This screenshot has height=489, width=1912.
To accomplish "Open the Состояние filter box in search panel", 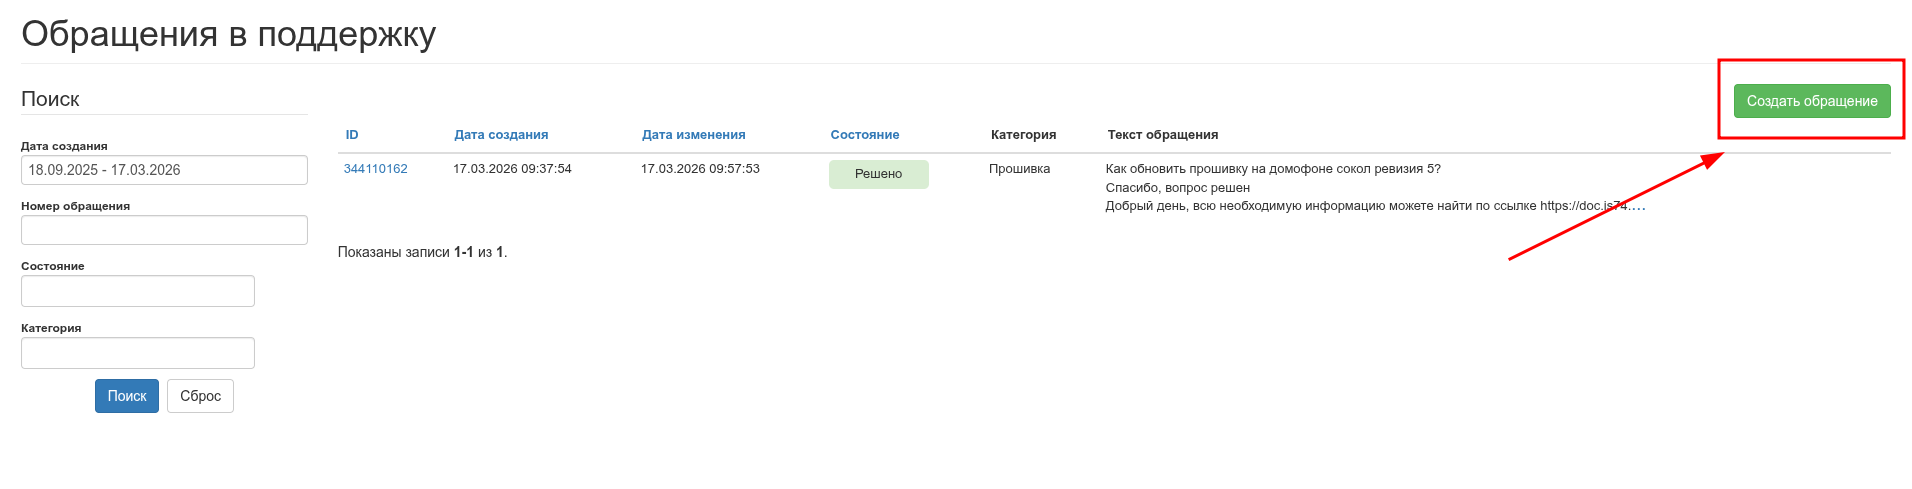I will (x=138, y=291).
